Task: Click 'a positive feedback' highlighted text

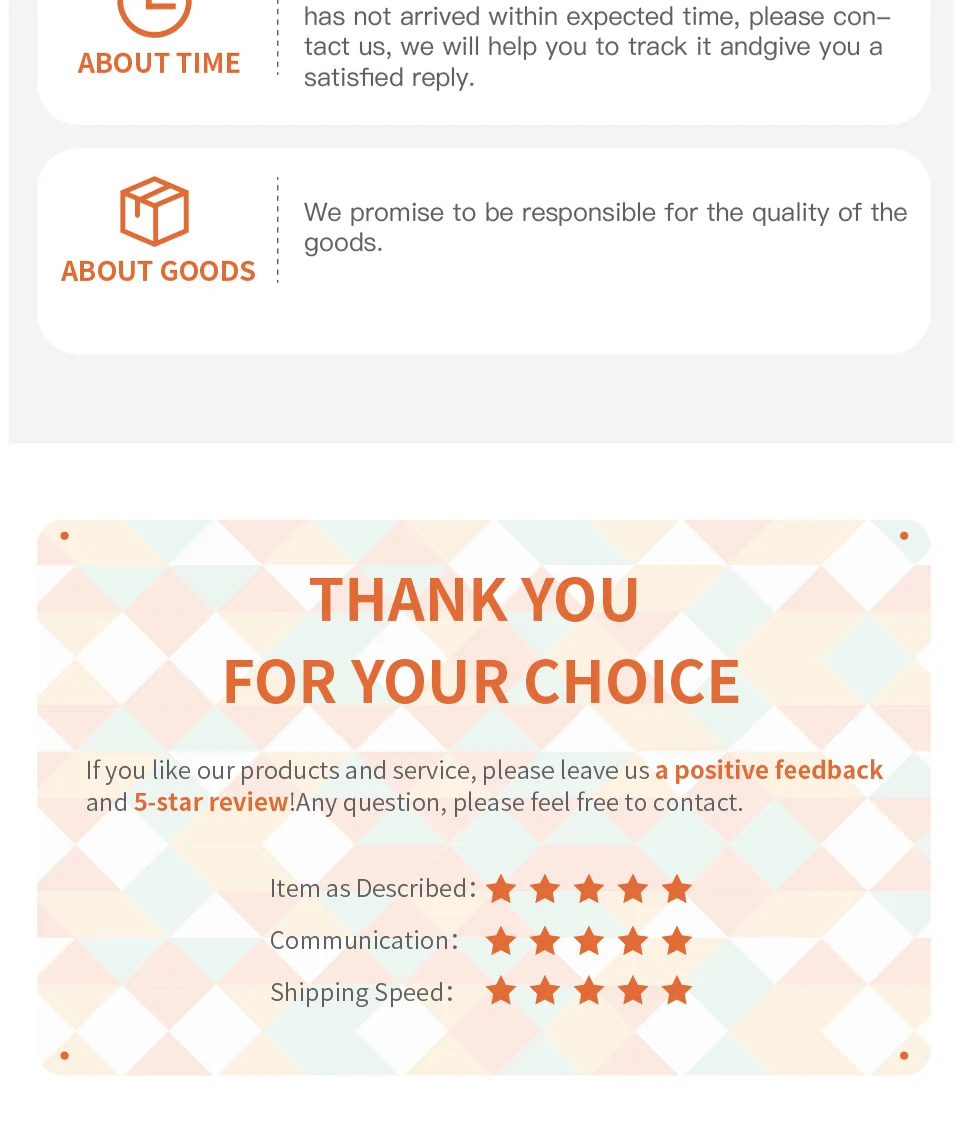Action: (769, 770)
